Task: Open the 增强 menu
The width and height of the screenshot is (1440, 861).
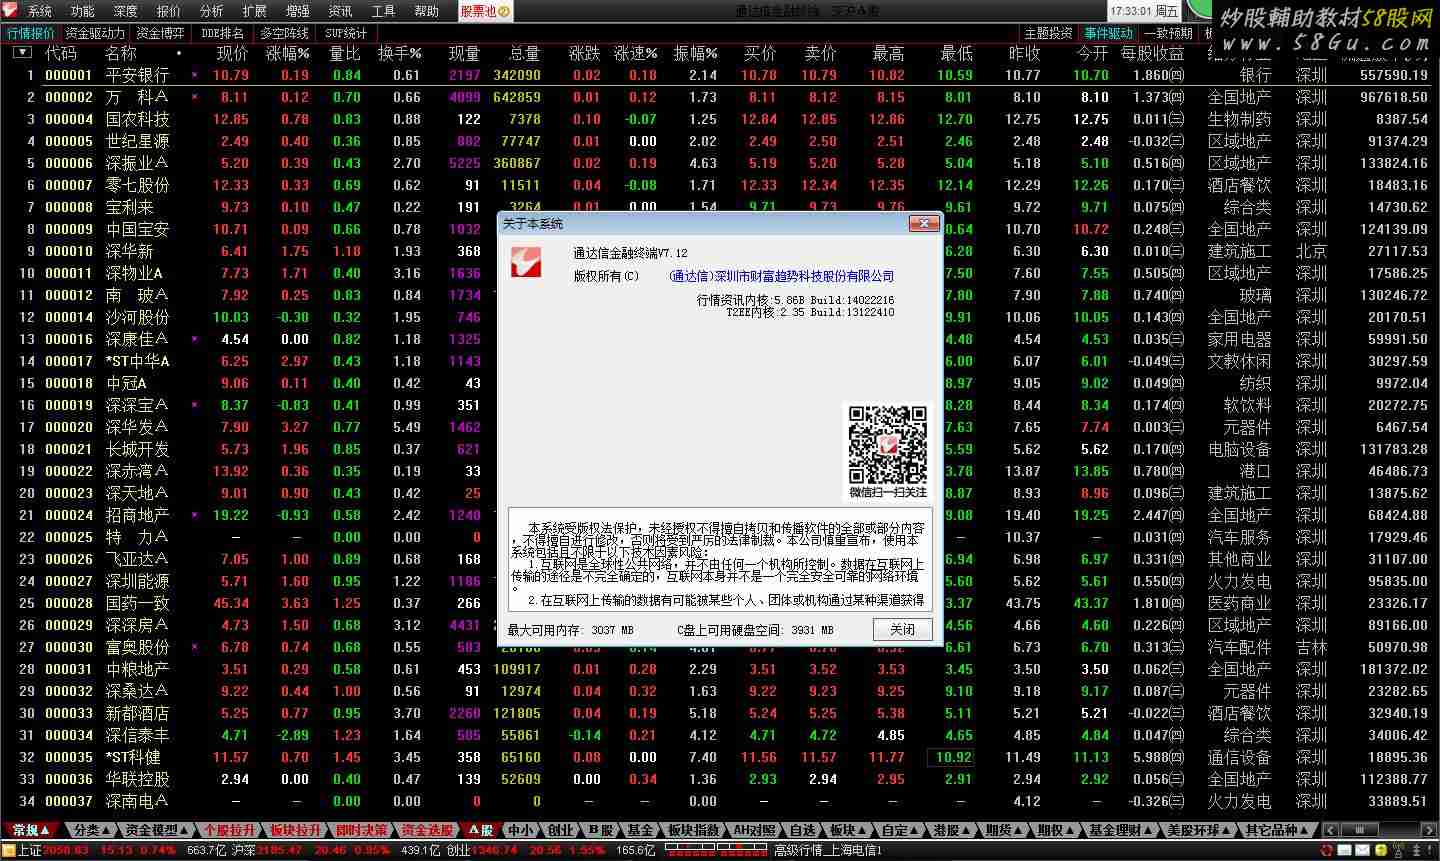Action: pos(298,11)
